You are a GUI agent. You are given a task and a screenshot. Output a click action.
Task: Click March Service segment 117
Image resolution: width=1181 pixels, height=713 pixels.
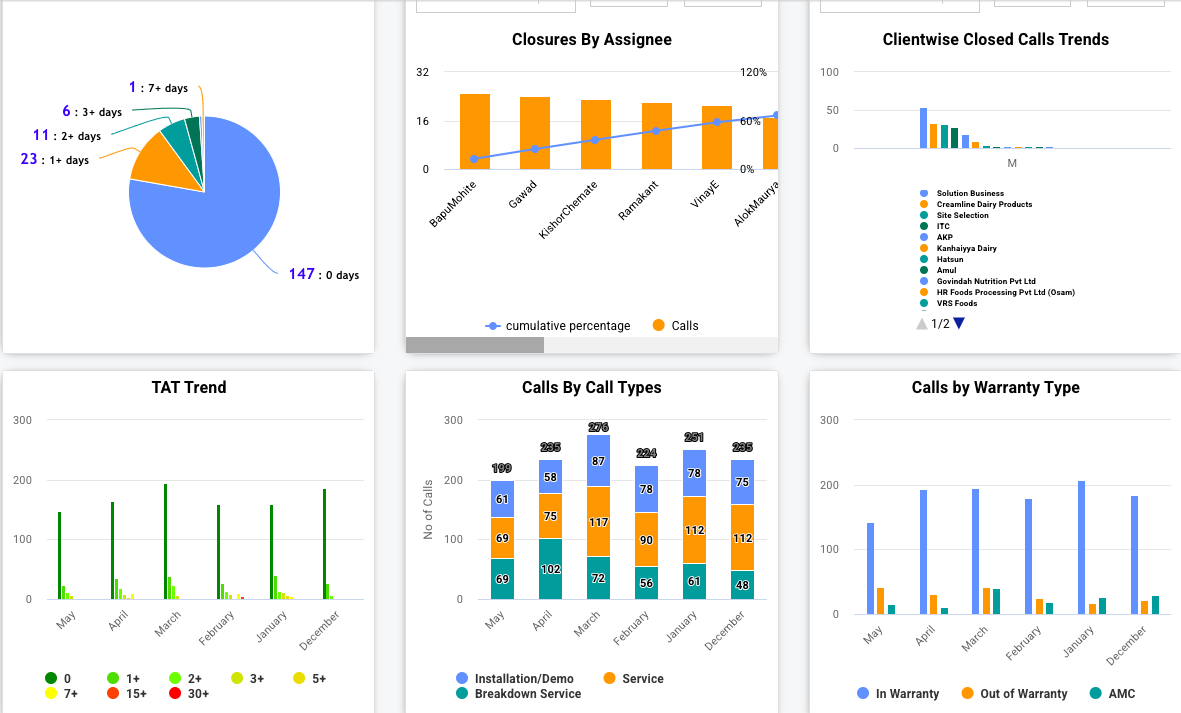(598, 522)
